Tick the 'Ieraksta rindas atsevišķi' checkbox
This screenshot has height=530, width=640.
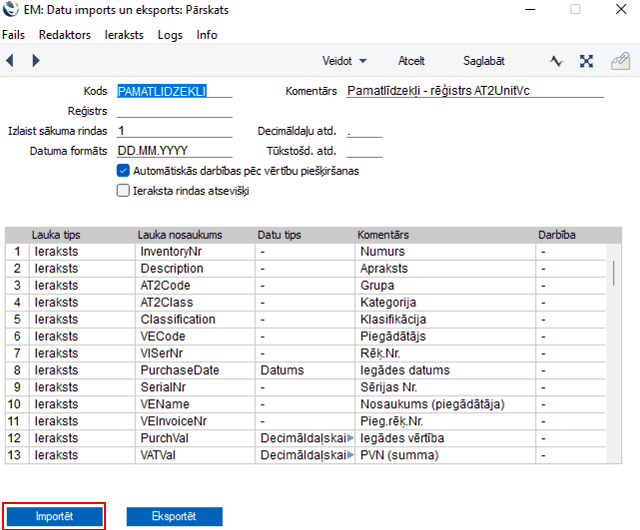point(124,190)
